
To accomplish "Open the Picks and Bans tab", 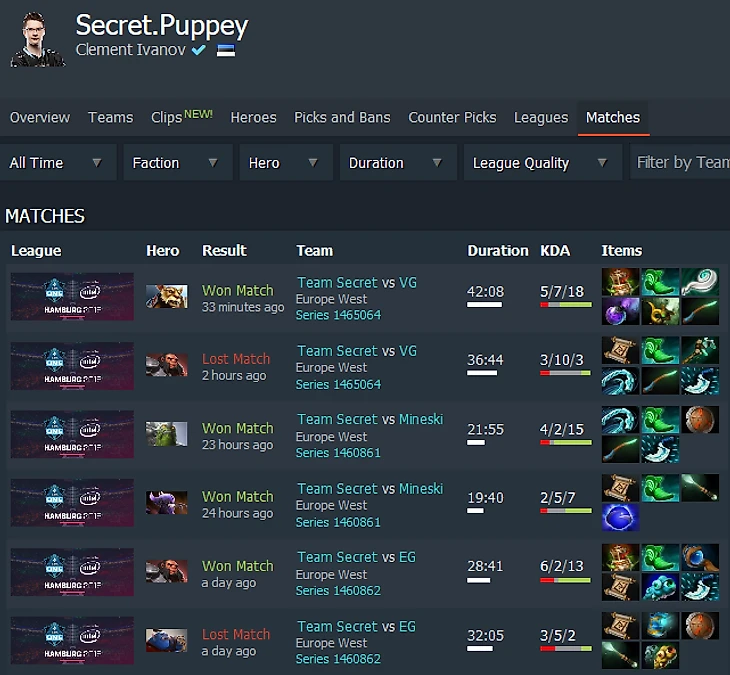I will 342,117.
